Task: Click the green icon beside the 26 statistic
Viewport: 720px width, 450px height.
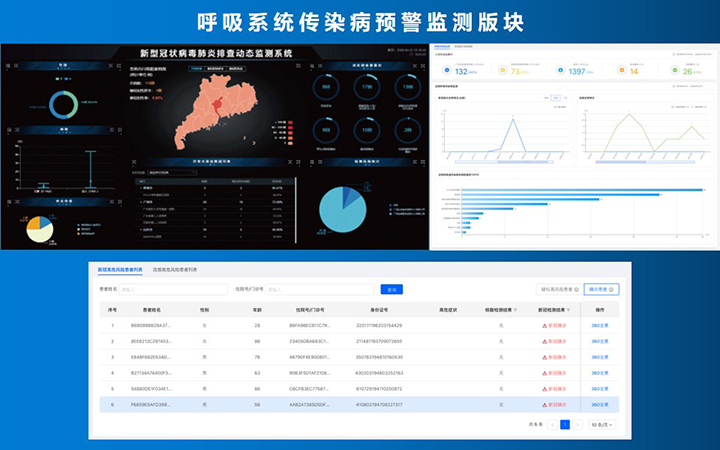Action: [675, 71]
